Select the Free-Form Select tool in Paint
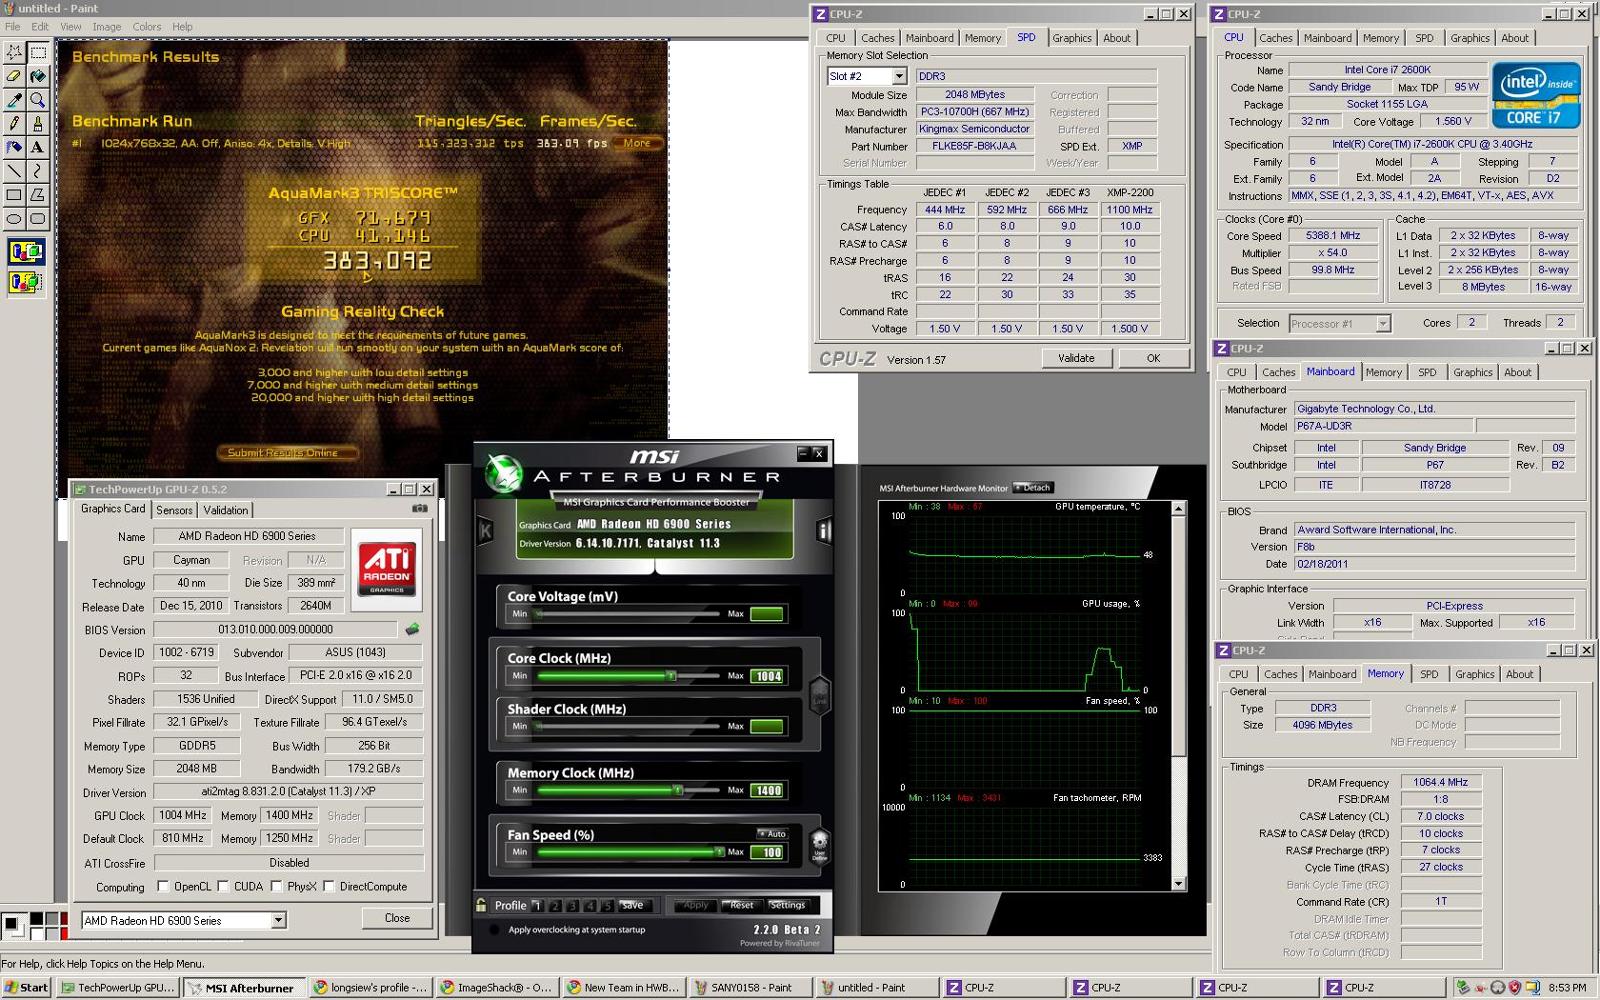This screenshot has height=1000, width=1600. tap(14, 52)
